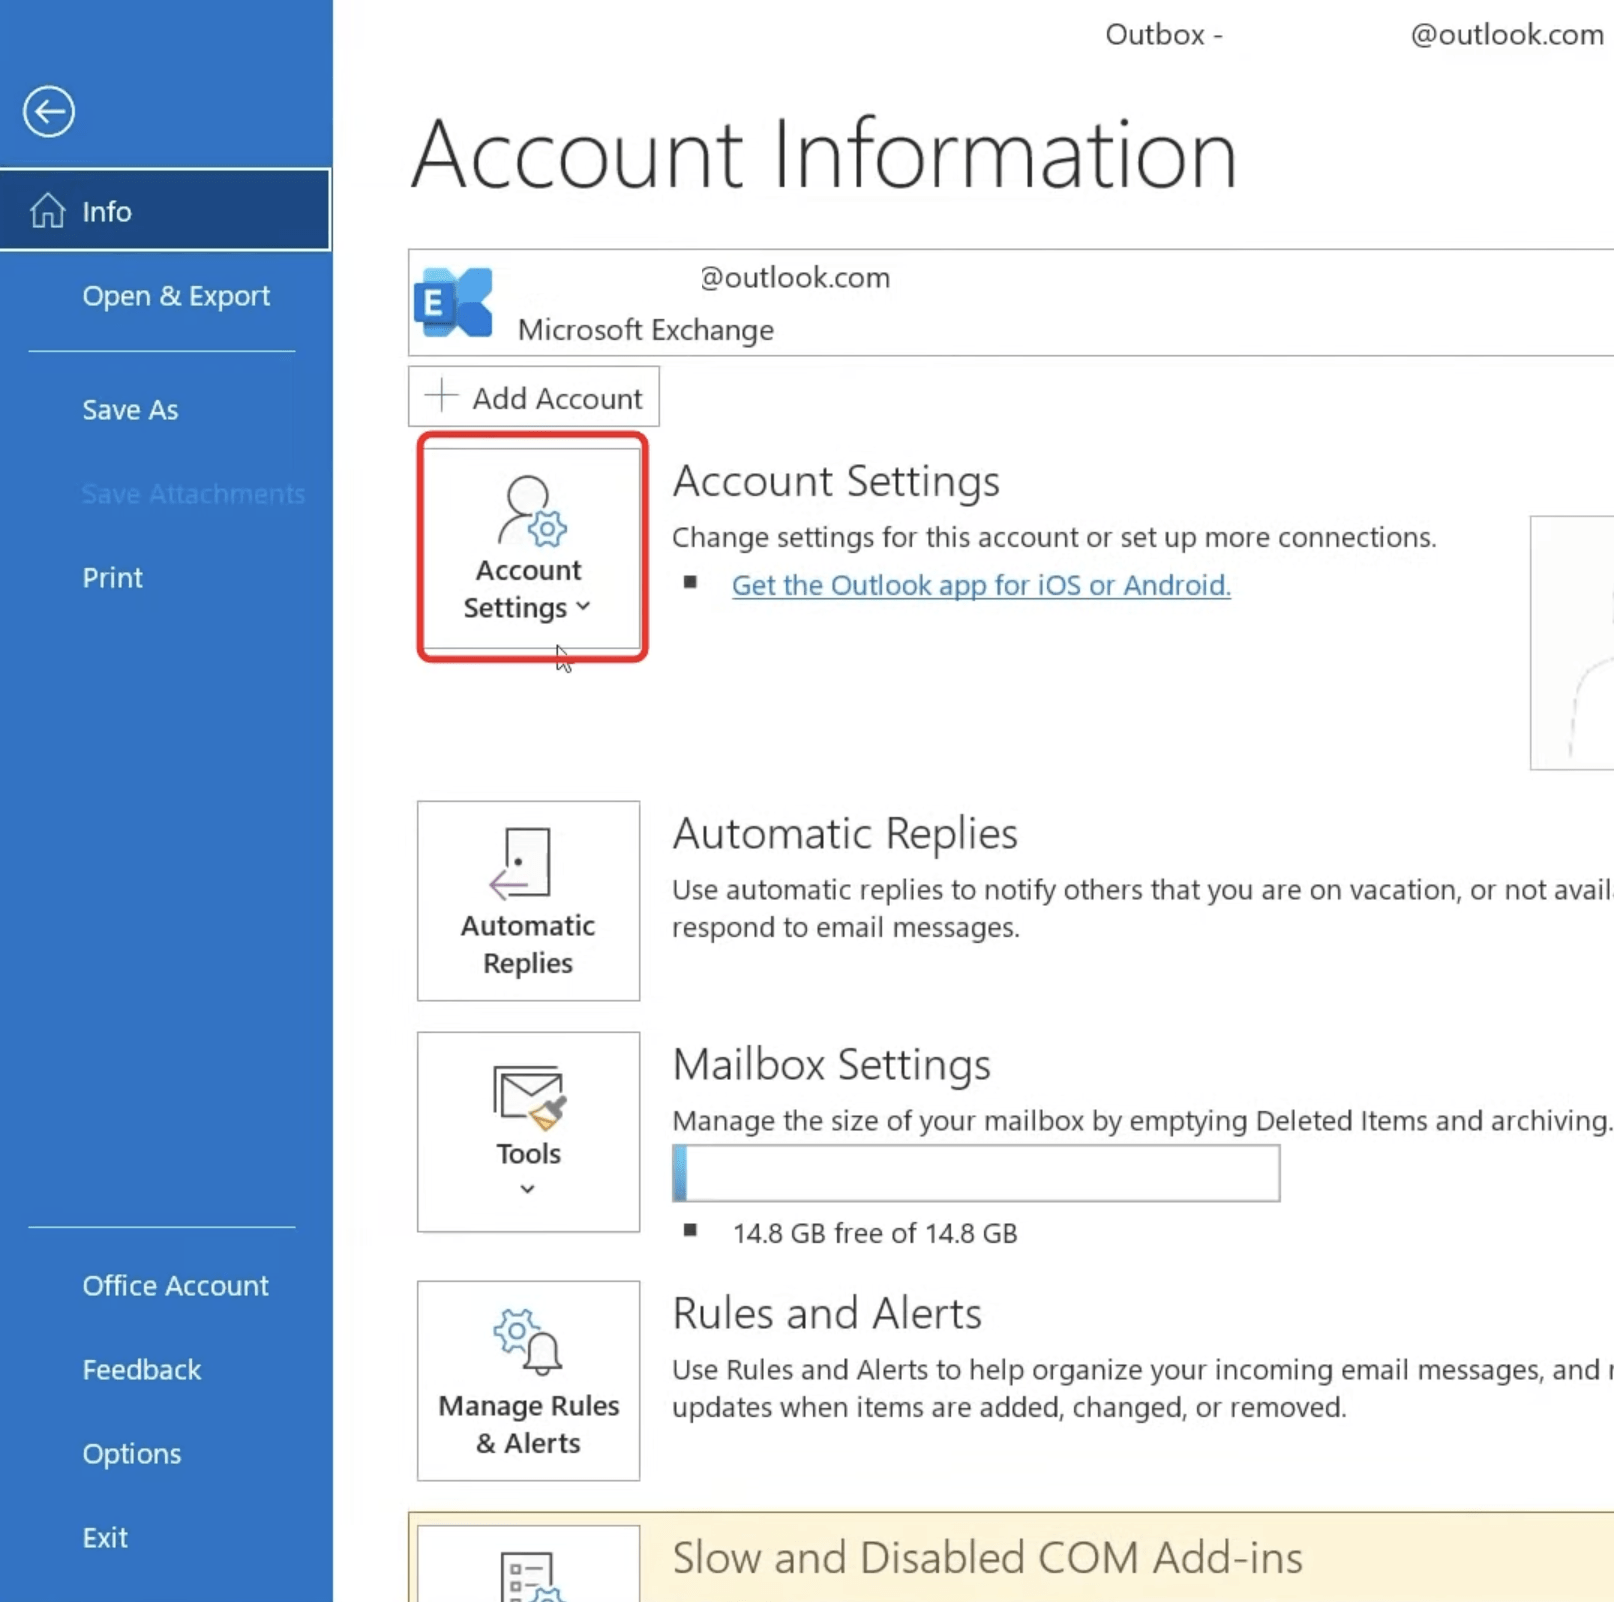
Task: Click the 'Automatic Replies' section heading
Action: [845, 833]
